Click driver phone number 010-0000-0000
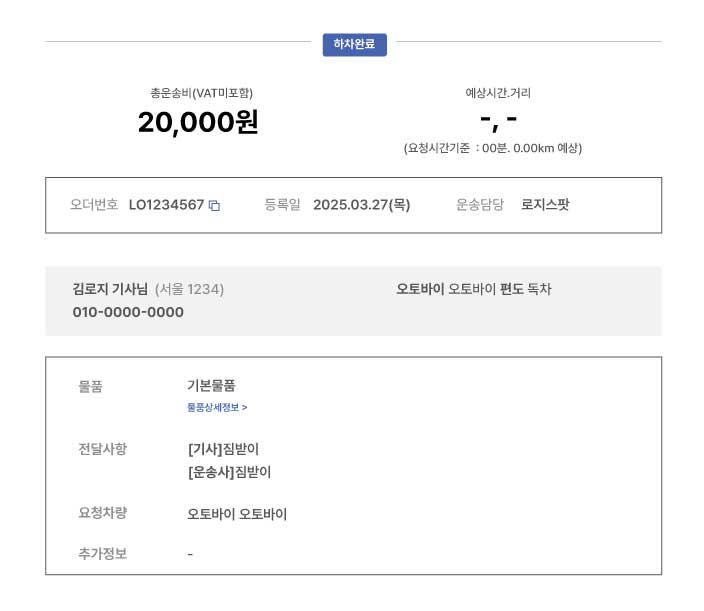Viewport: 704px width, 611px height. (128, 312)
